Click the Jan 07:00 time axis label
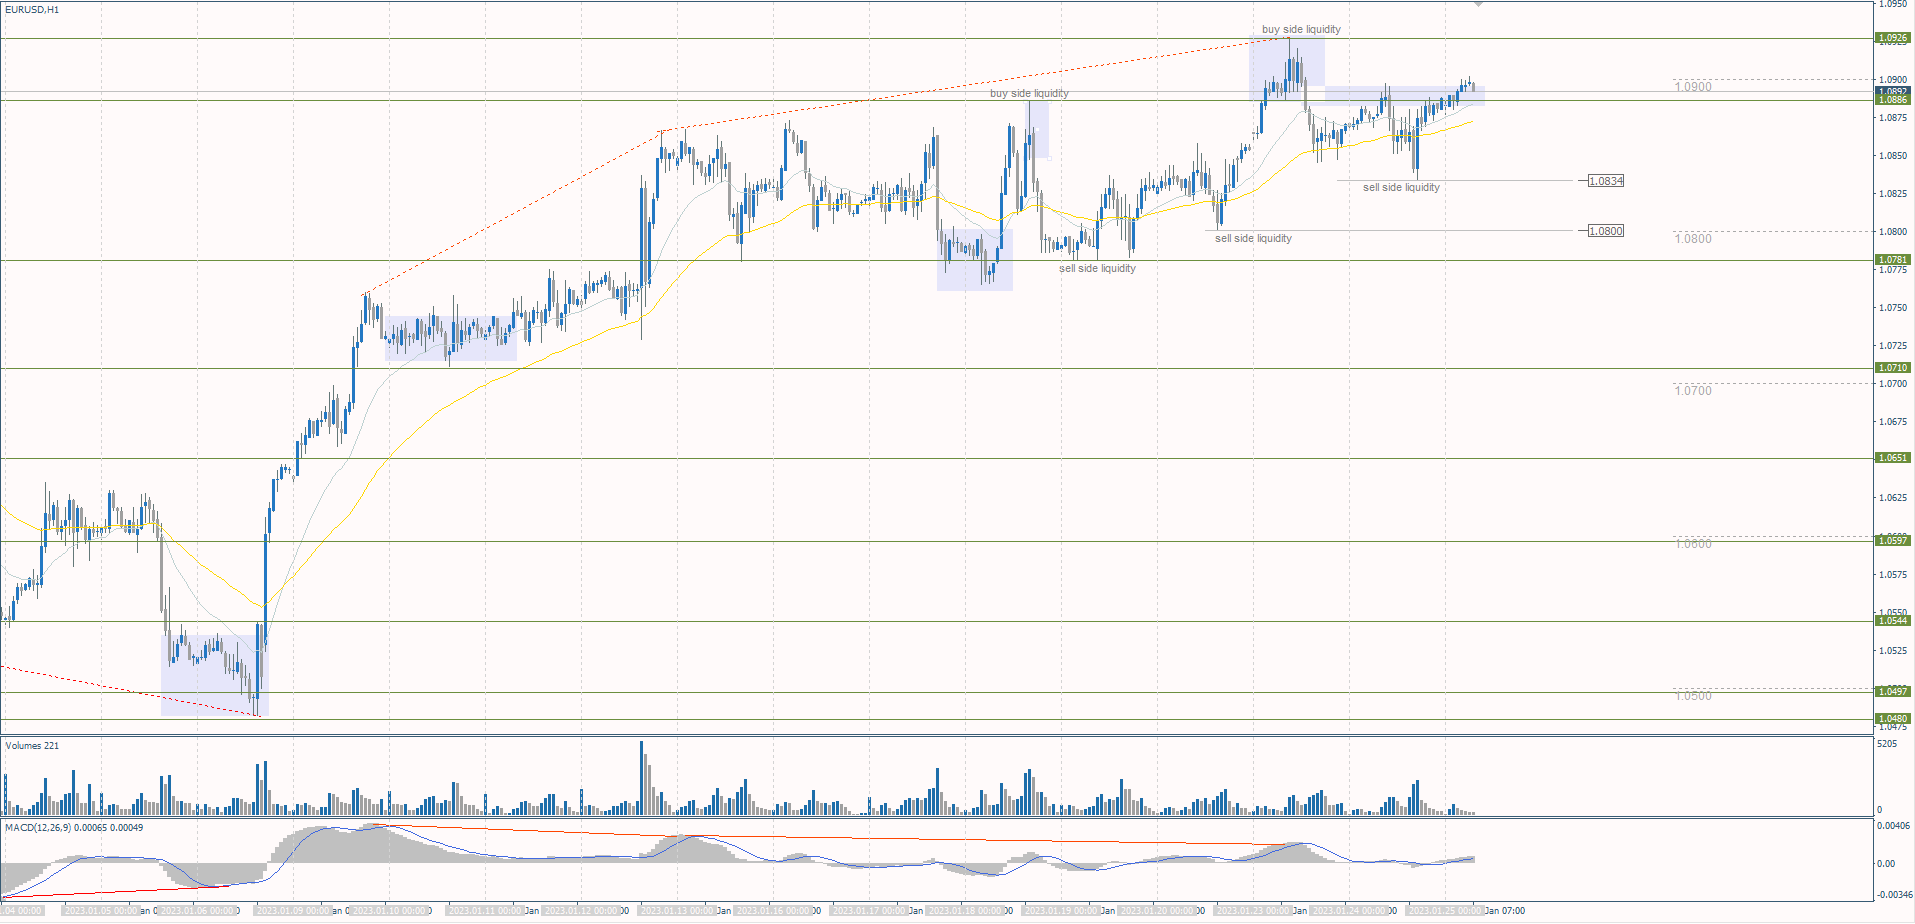 (x=1505, y=911)
